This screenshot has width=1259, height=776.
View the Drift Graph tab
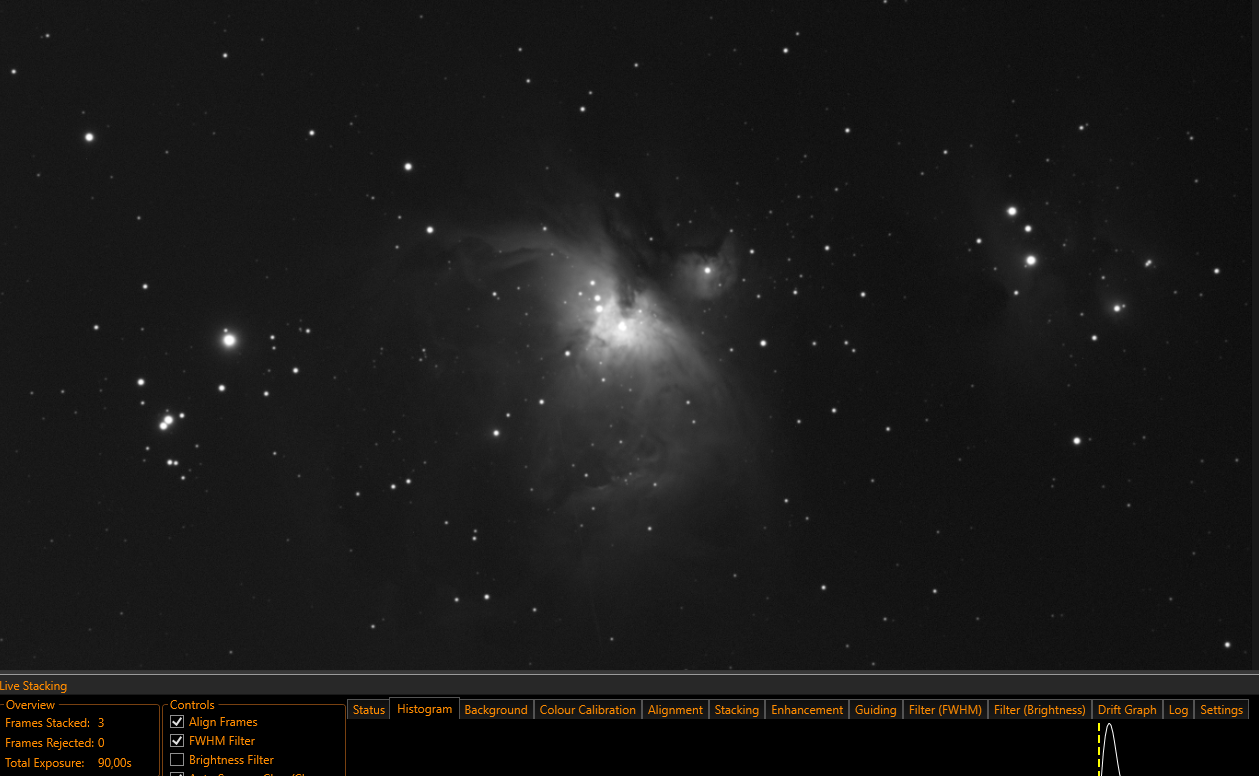tap(1127, 710)
